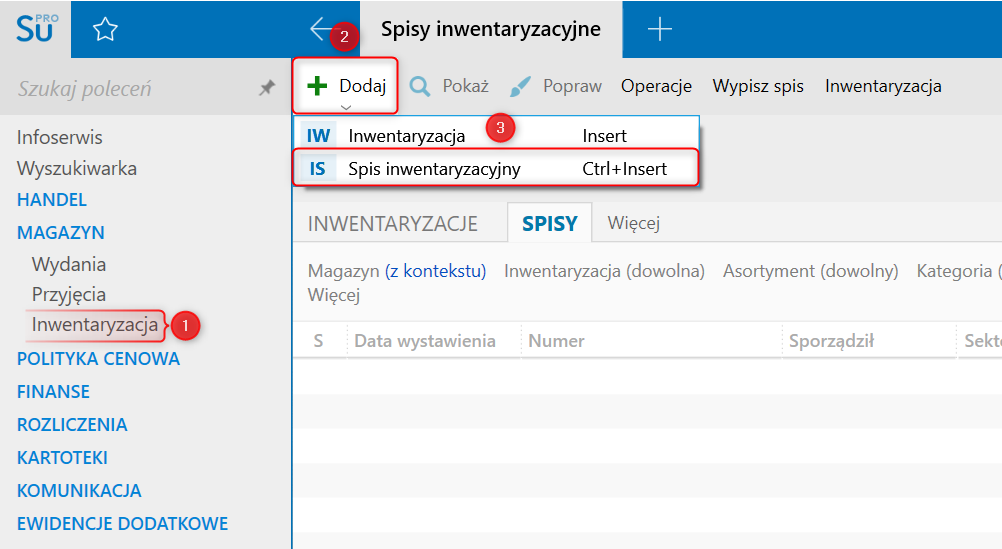1002x549 pixels.
Task: Click the magnifier Pokaż icon
Action: pos(419,86)
